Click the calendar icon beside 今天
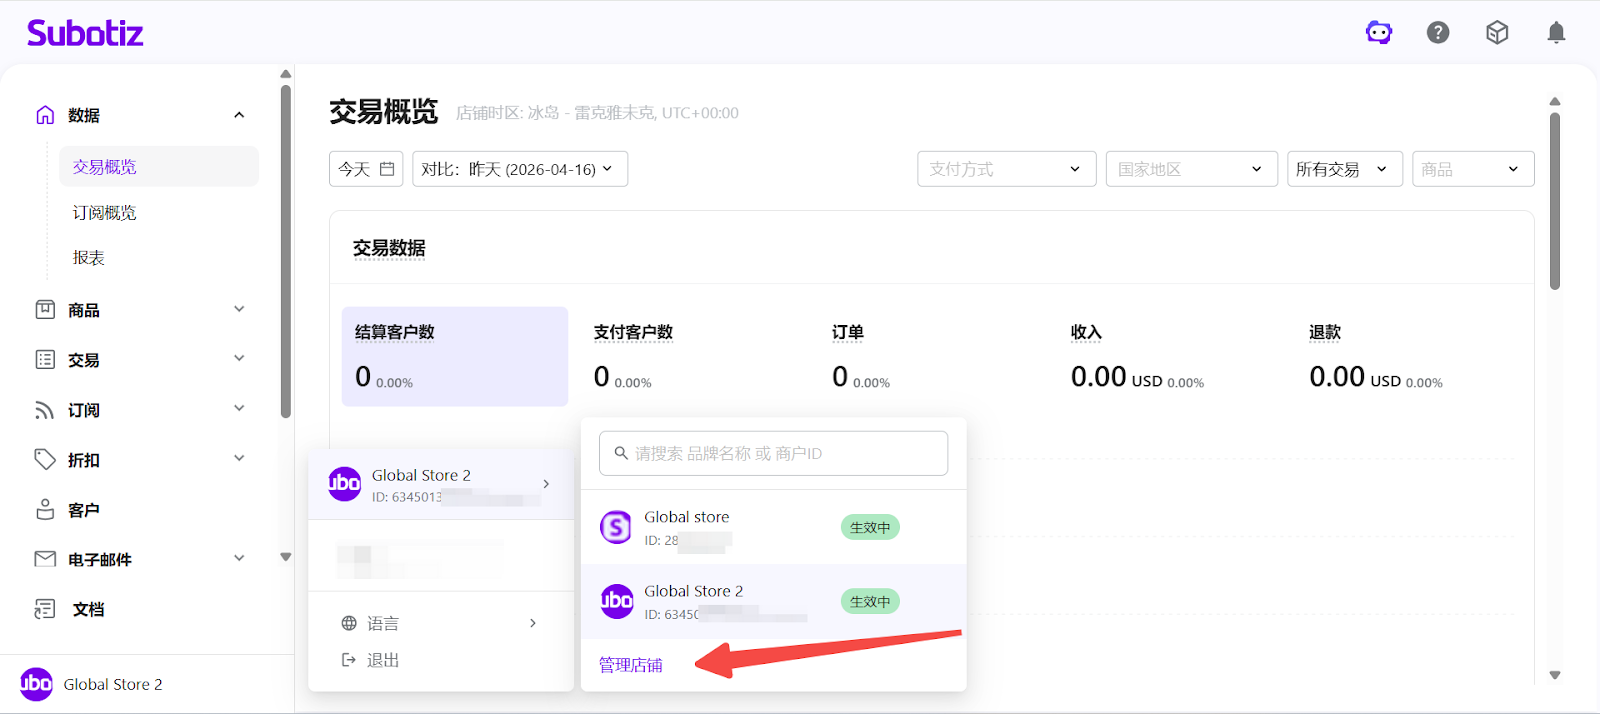 387,169
